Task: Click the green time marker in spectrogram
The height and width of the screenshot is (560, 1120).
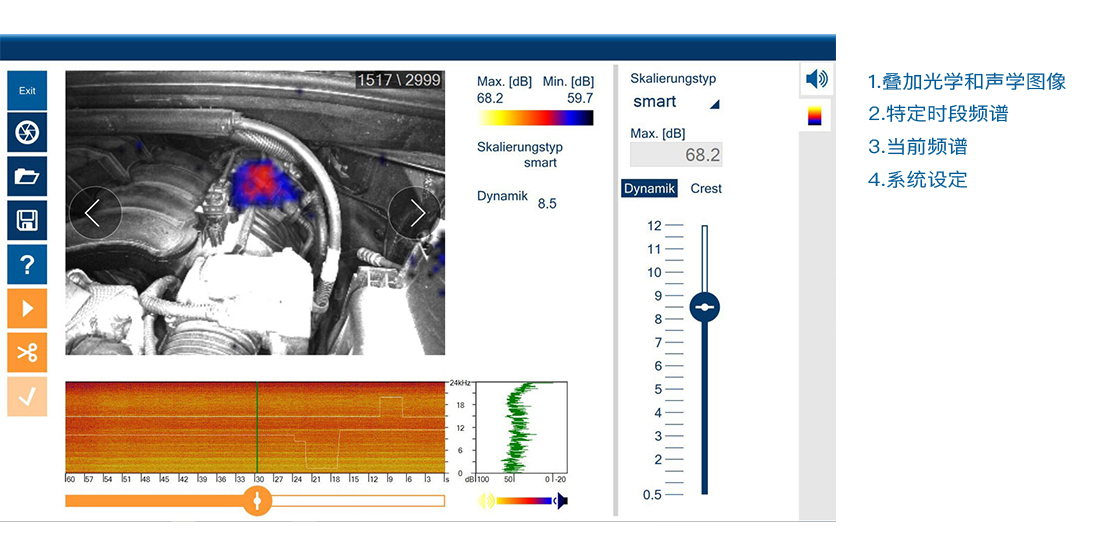Action: point(257,427)
